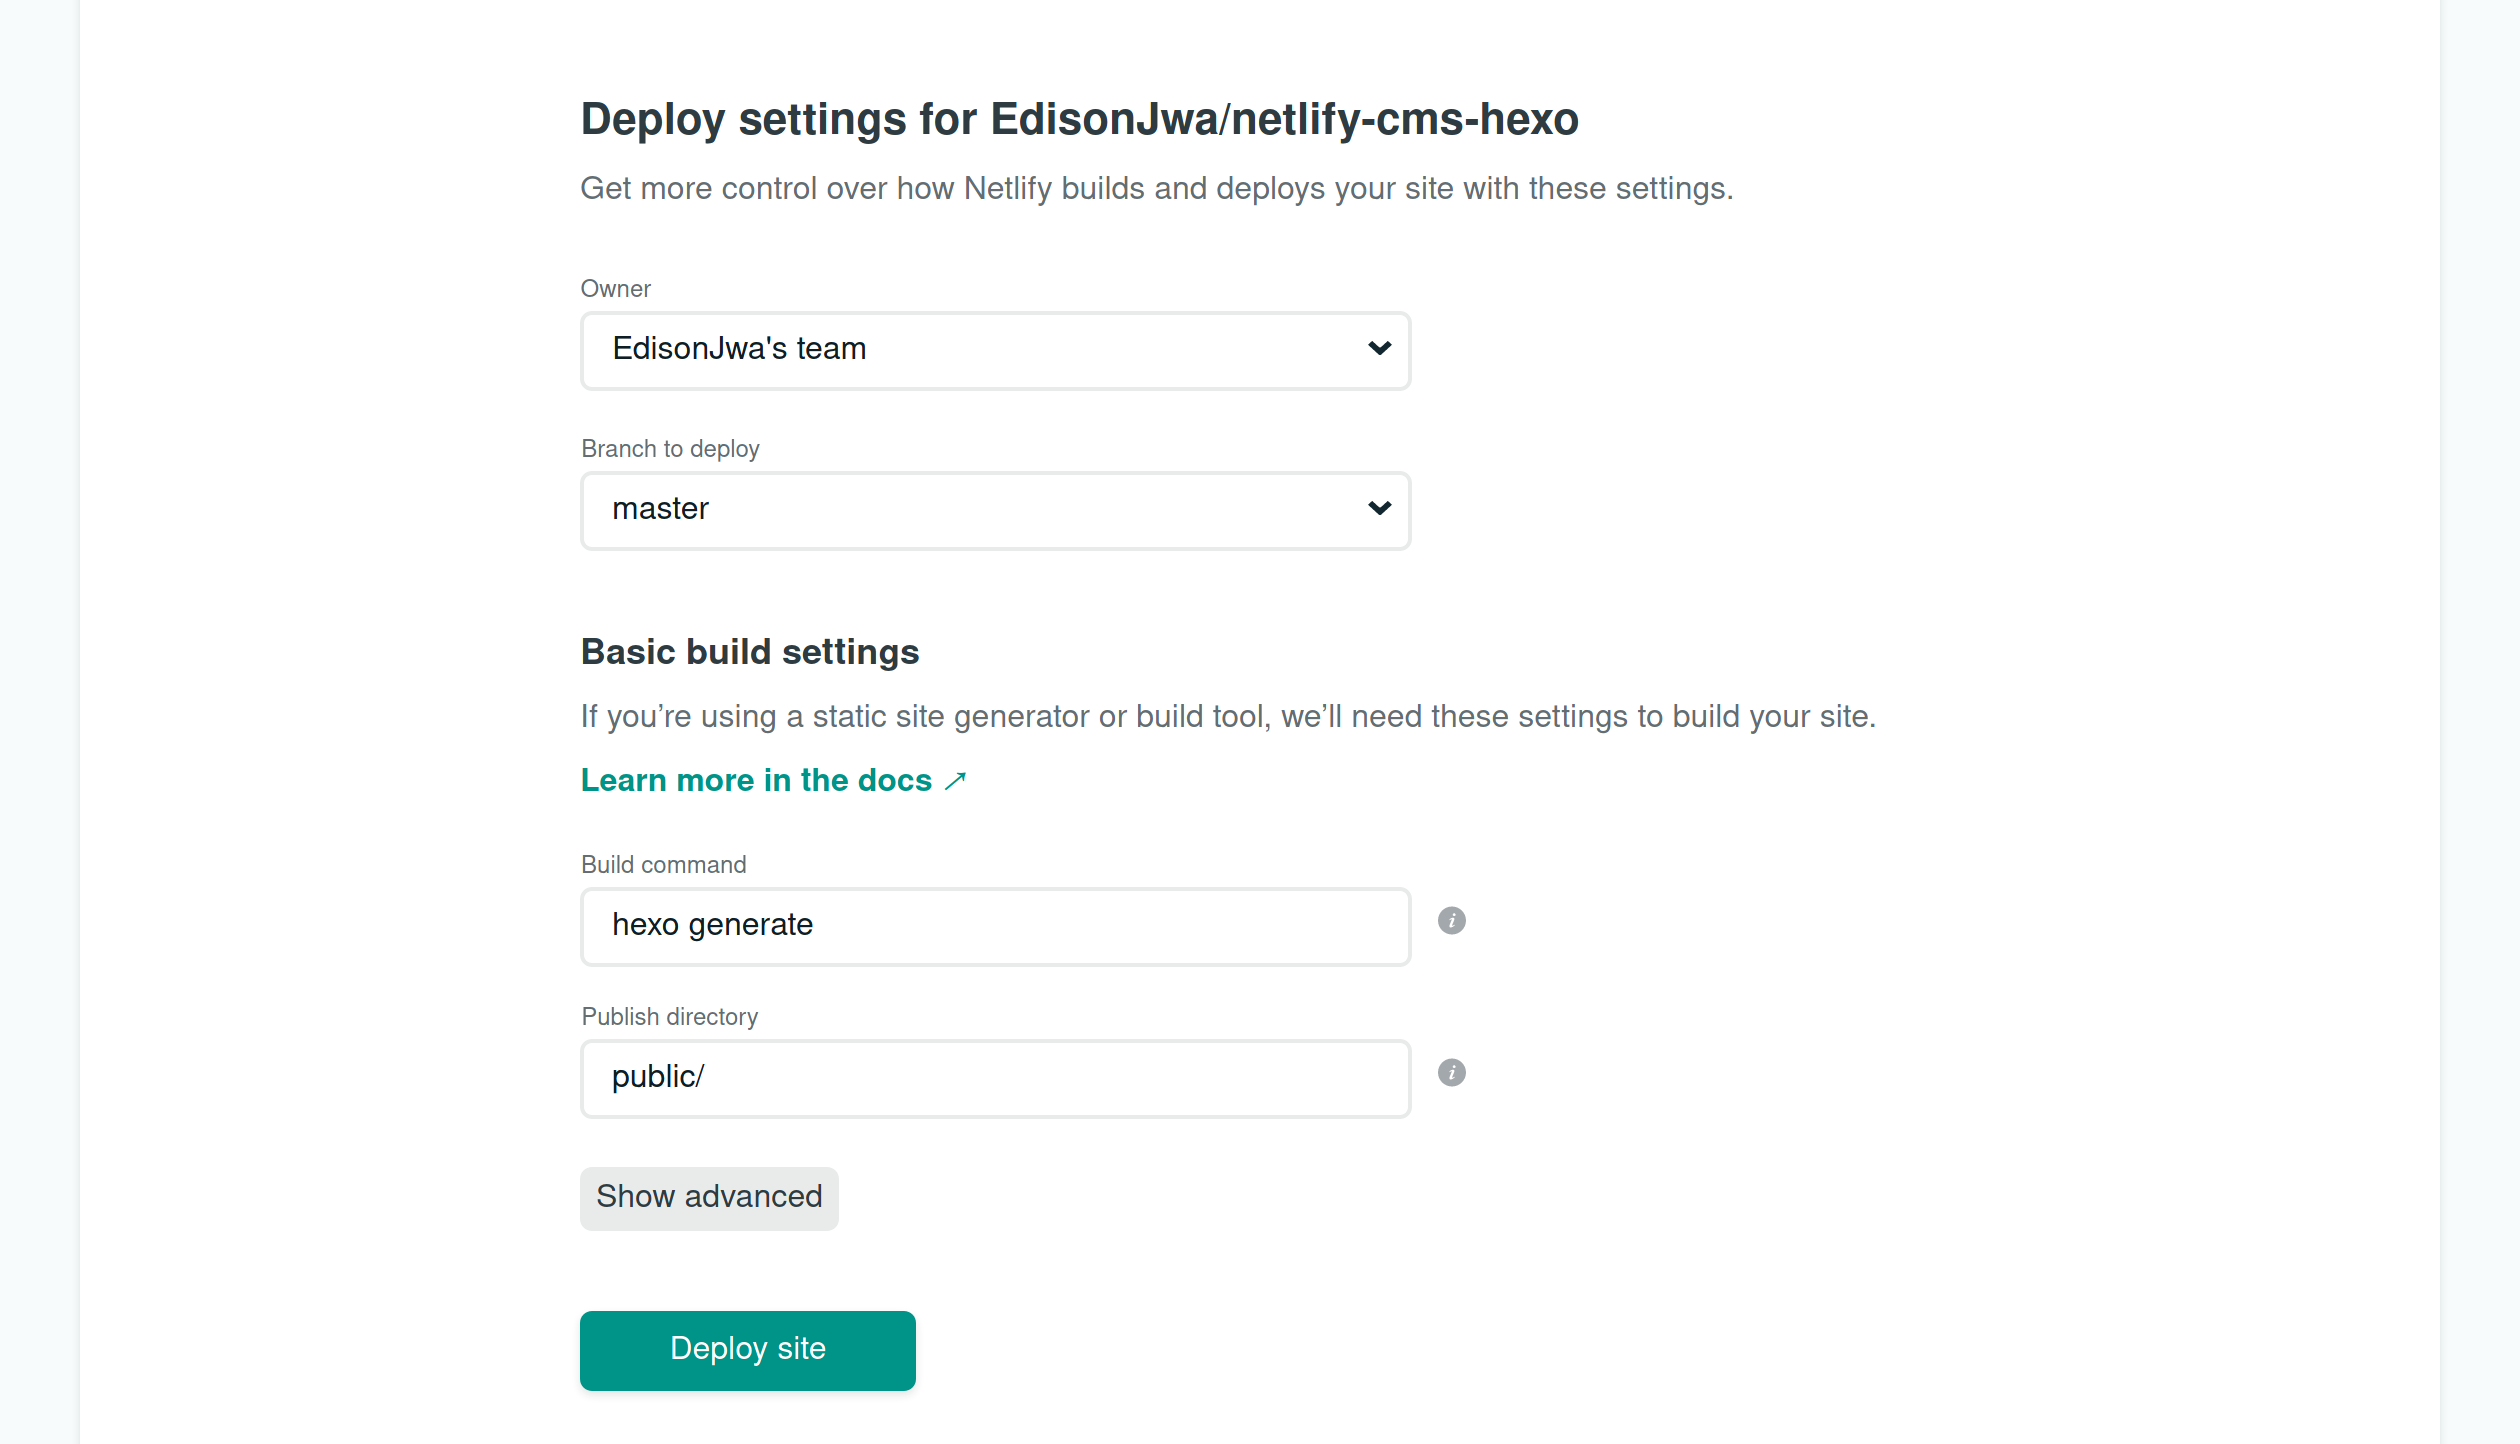Click the Branch to deploy label

(x=670, y=449)
